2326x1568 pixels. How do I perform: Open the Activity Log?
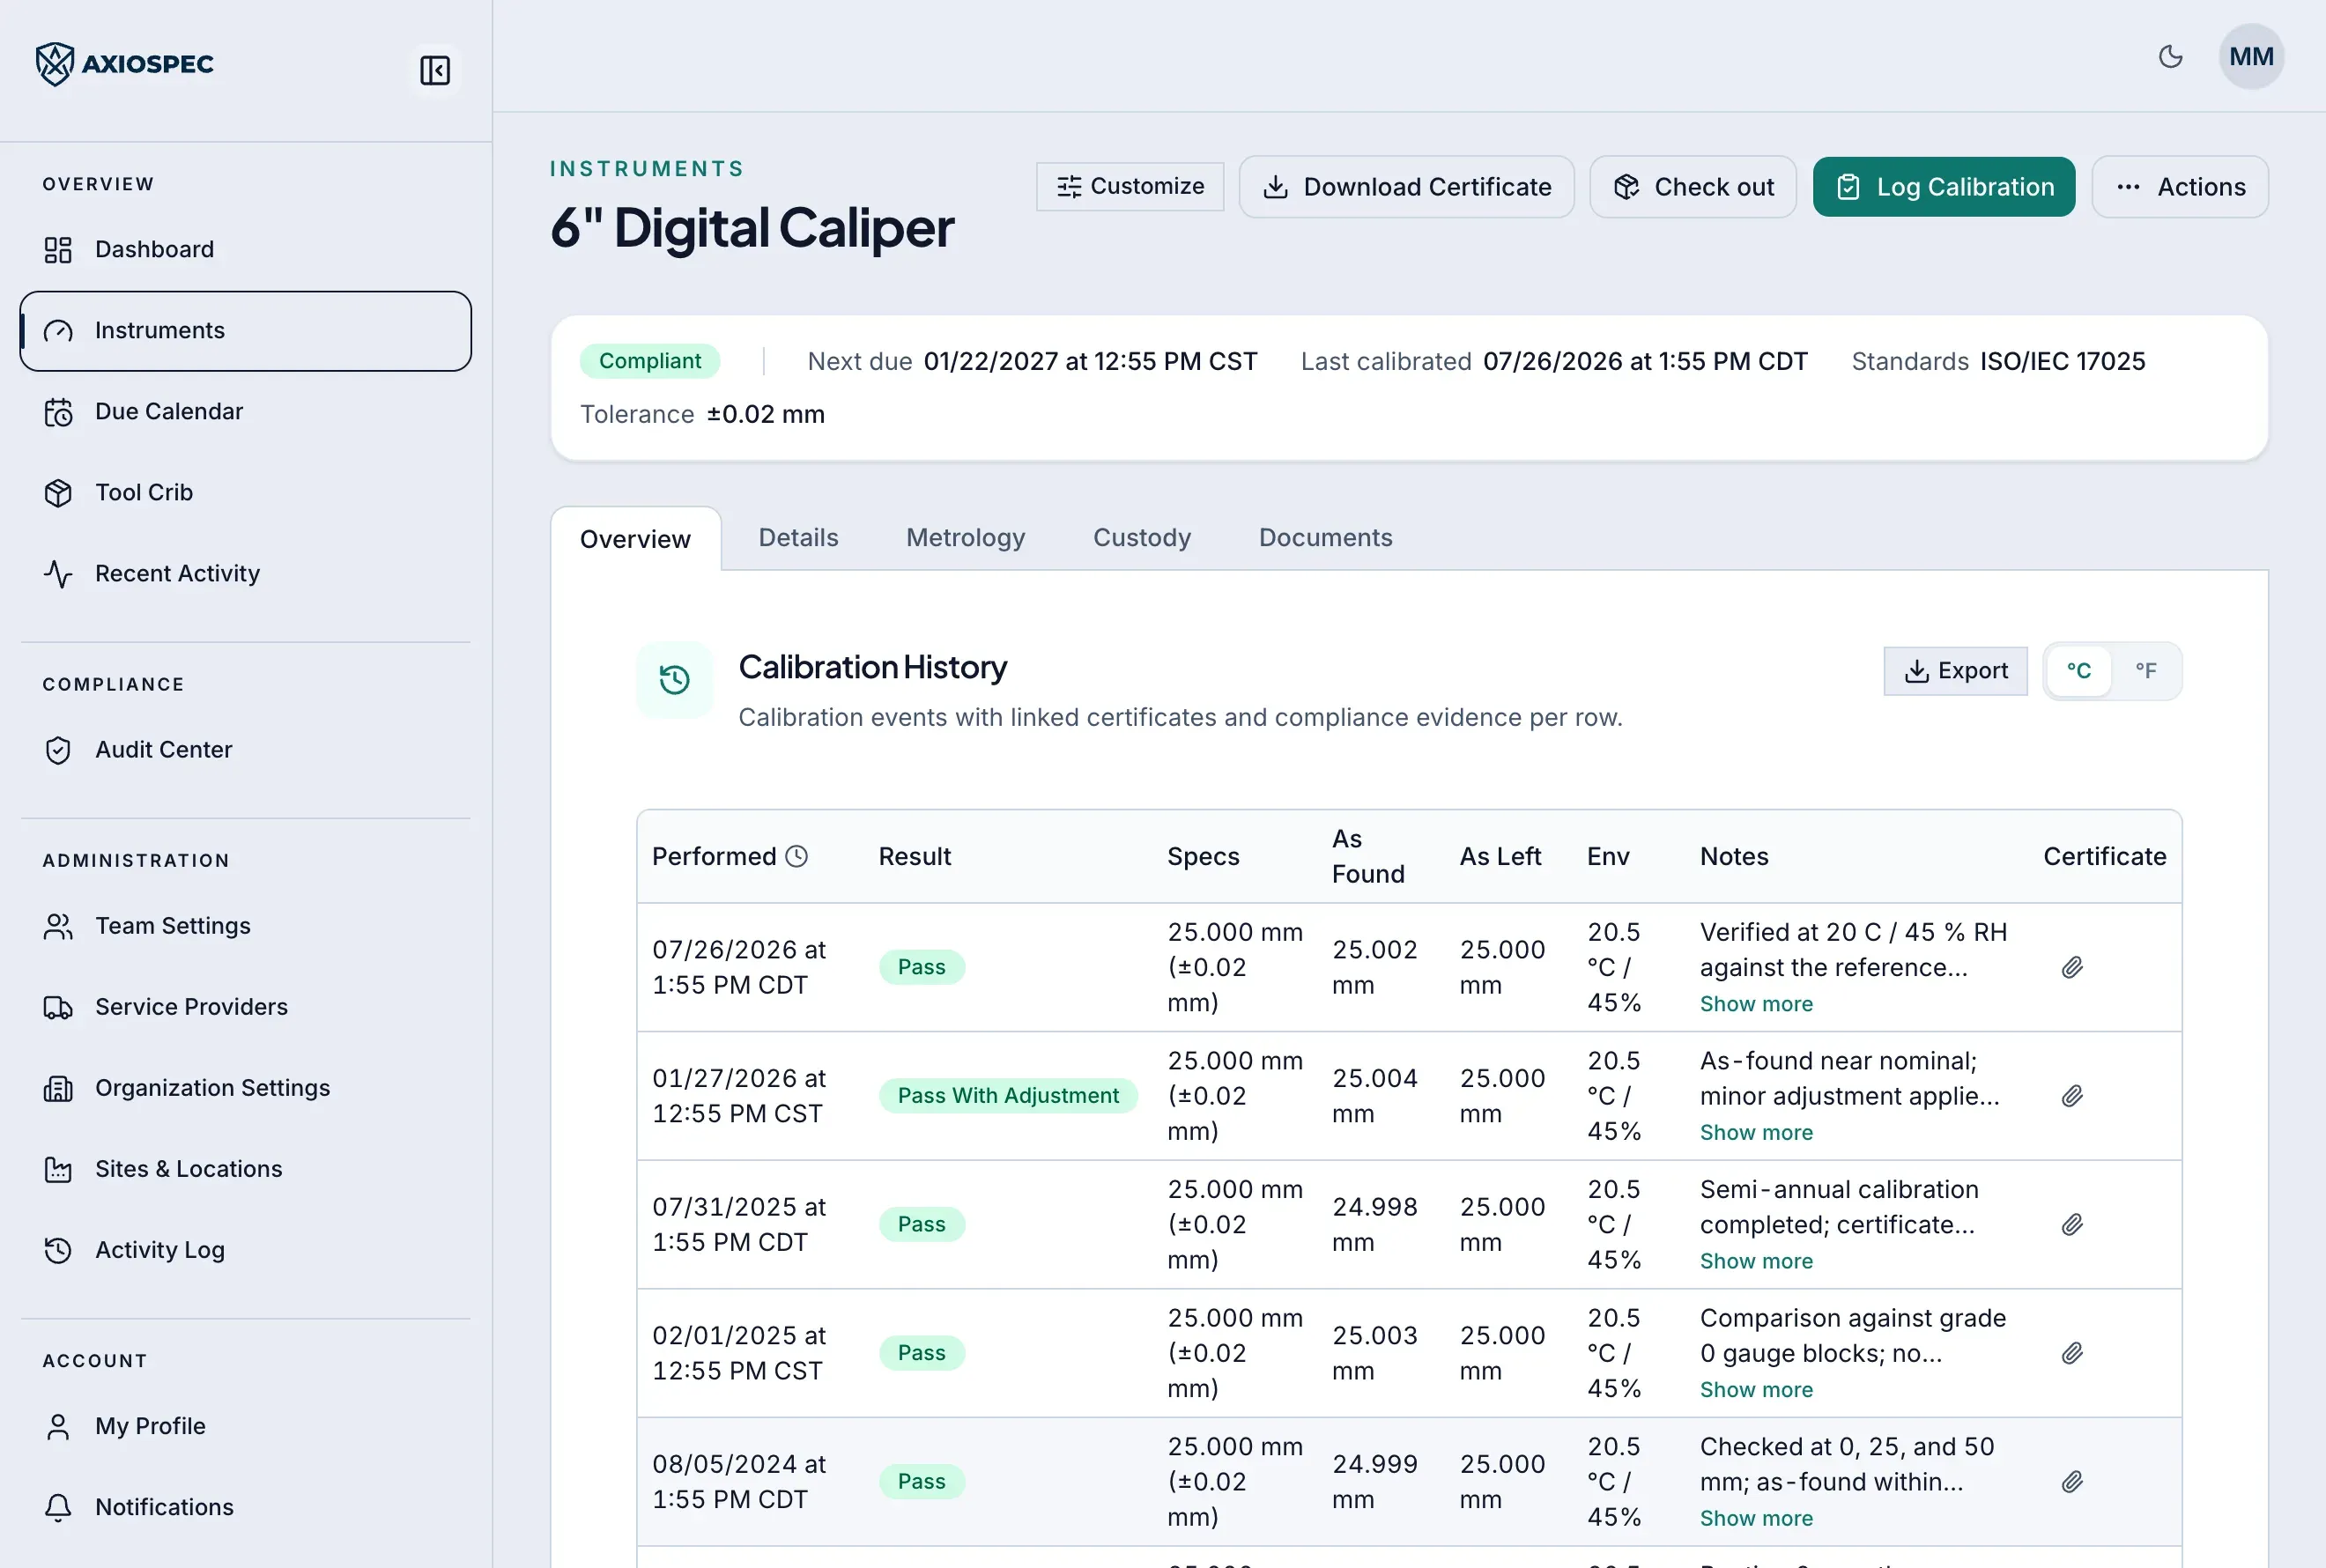245,1250
